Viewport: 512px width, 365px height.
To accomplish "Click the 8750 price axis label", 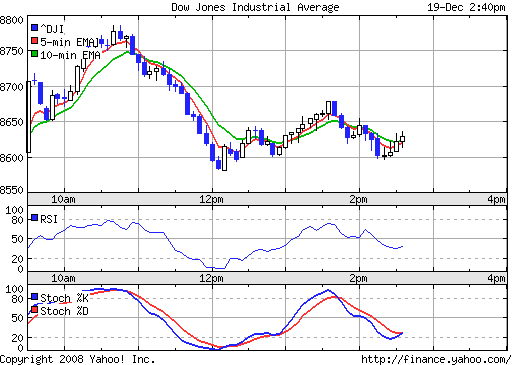I will (12, 51).
